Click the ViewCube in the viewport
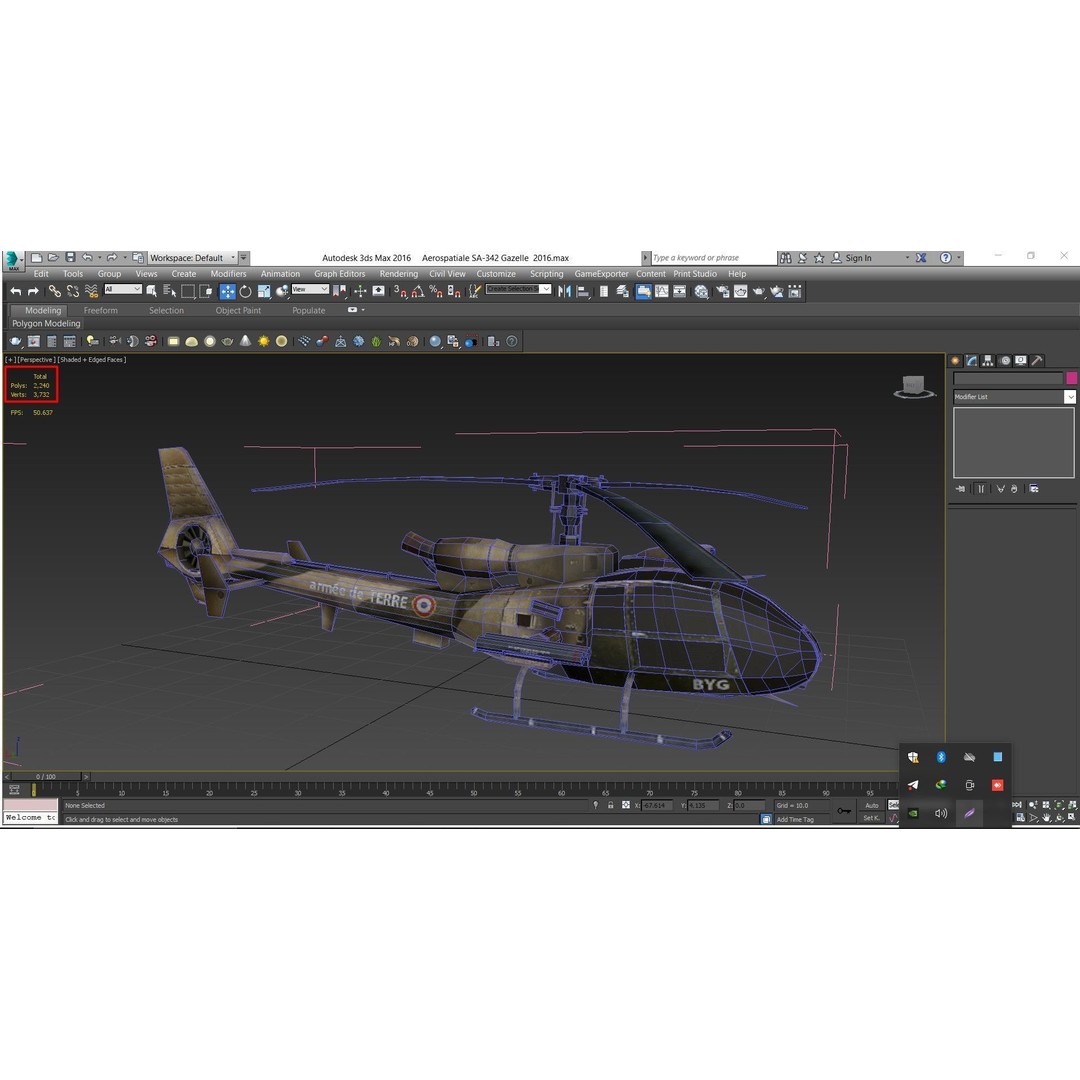Viewport: 1080px width, 1080px height. pyautogui.click(x=914, y=387)
